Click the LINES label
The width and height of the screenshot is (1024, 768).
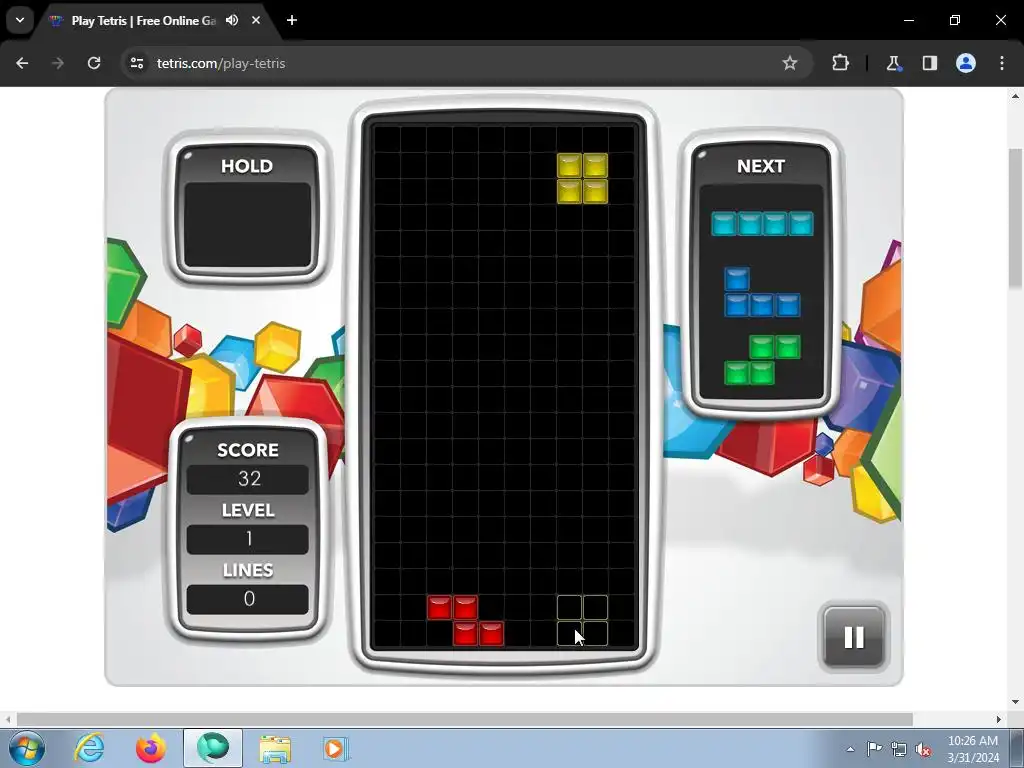[248, 570]
